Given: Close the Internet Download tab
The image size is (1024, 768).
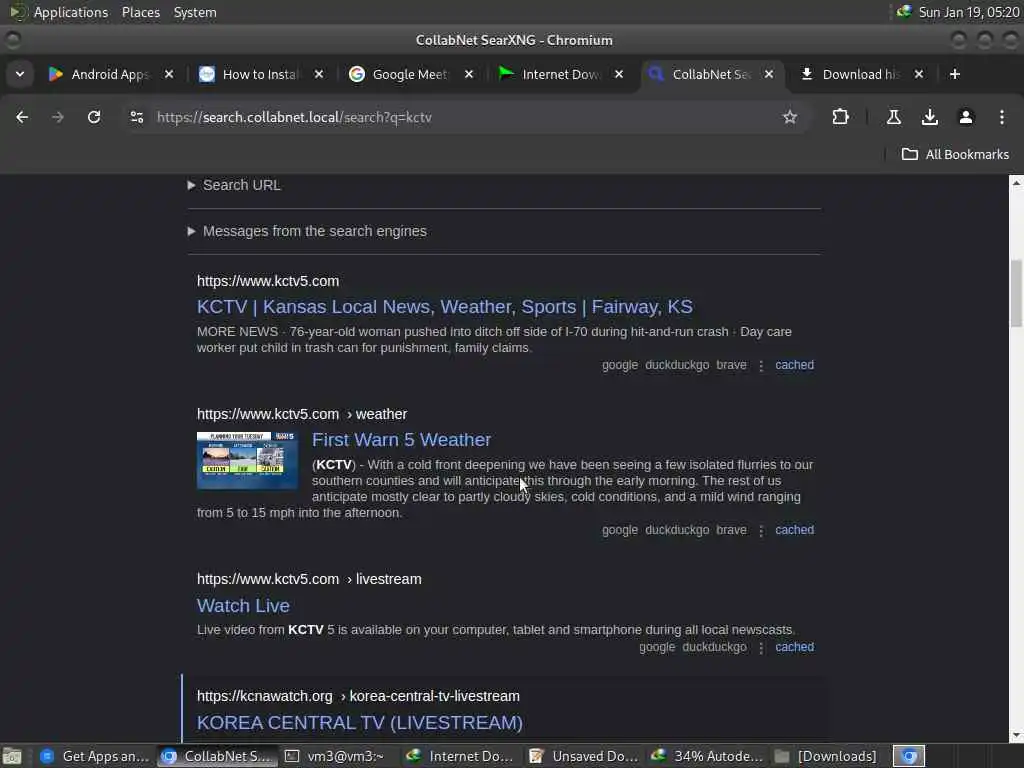Looking at the screenshot, I should point(618,74).
